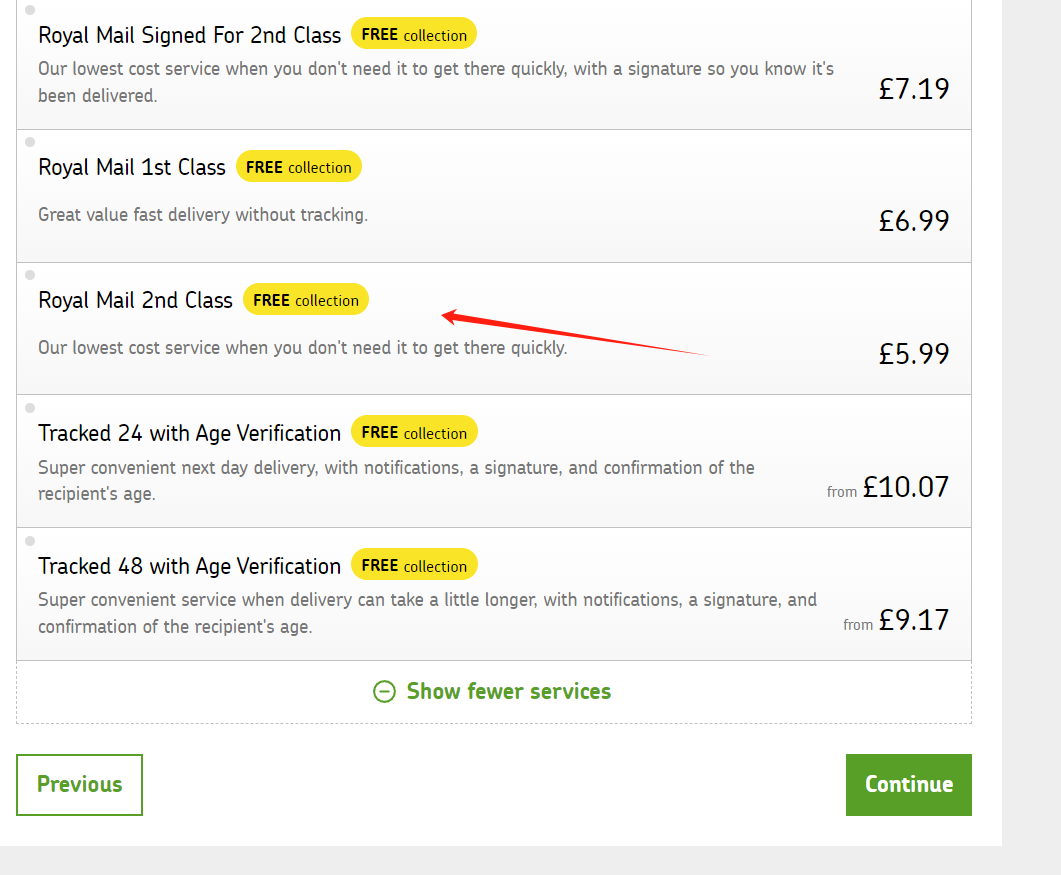Click the Continue button
Viewport: 1061px width, 875px height.
[909, 785]
